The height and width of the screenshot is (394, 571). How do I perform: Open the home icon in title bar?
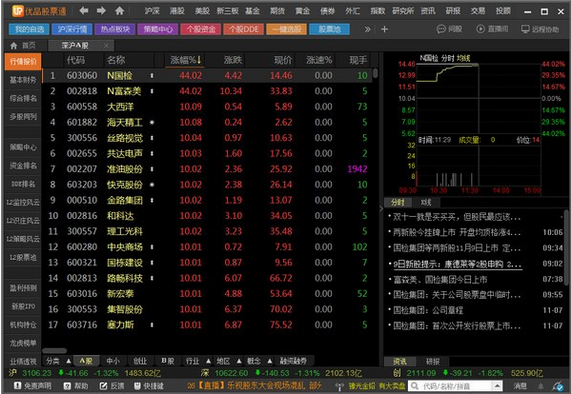(119, 11)
